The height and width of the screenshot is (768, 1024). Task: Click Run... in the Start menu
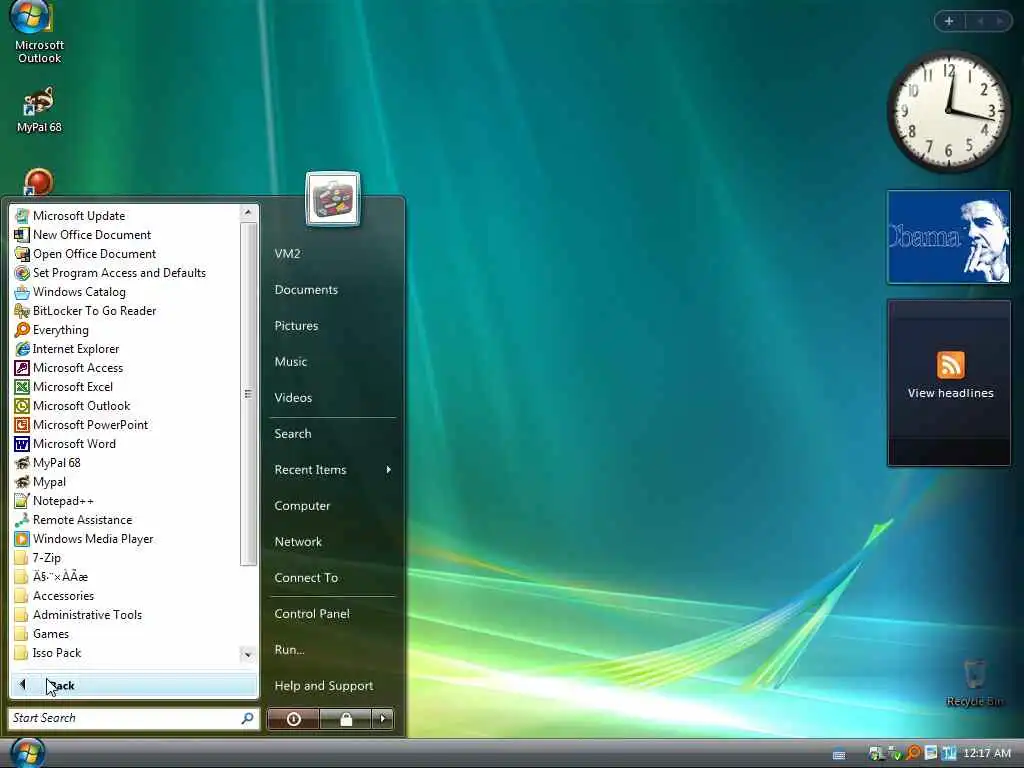pos(332,650)
